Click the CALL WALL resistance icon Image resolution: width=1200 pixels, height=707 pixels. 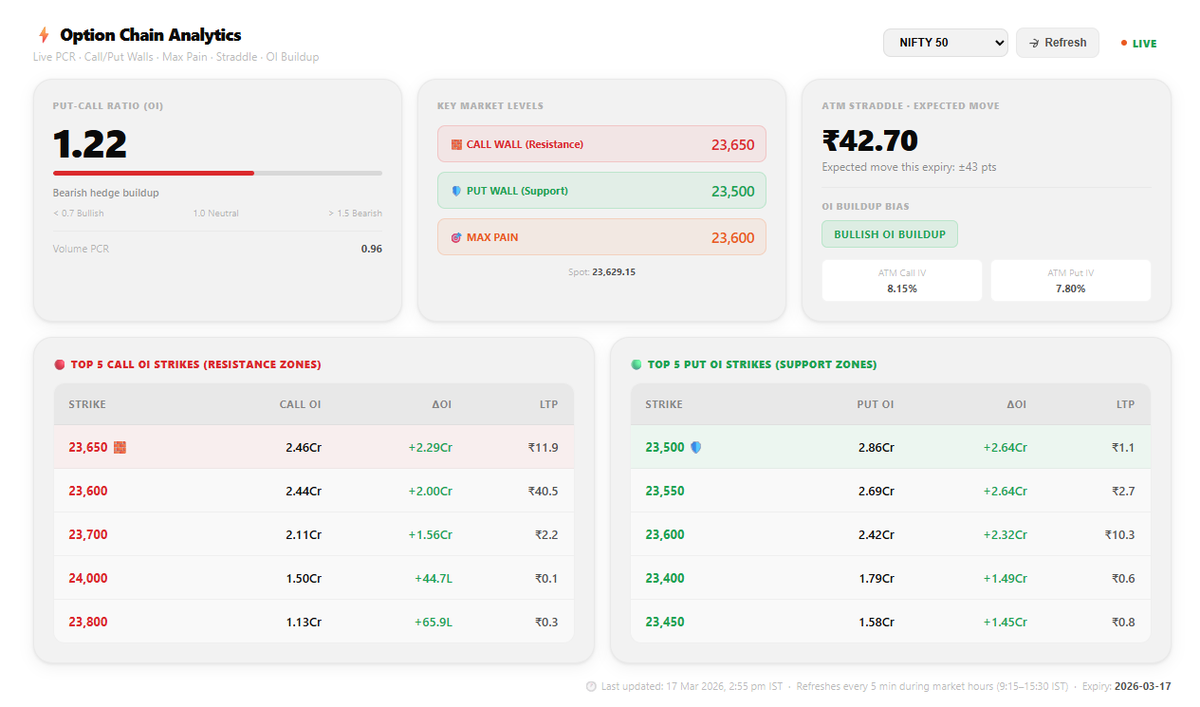pos(456,144)
